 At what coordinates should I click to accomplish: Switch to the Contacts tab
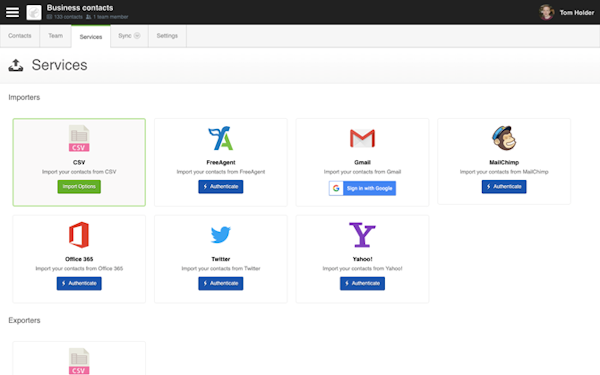point(20,36)
